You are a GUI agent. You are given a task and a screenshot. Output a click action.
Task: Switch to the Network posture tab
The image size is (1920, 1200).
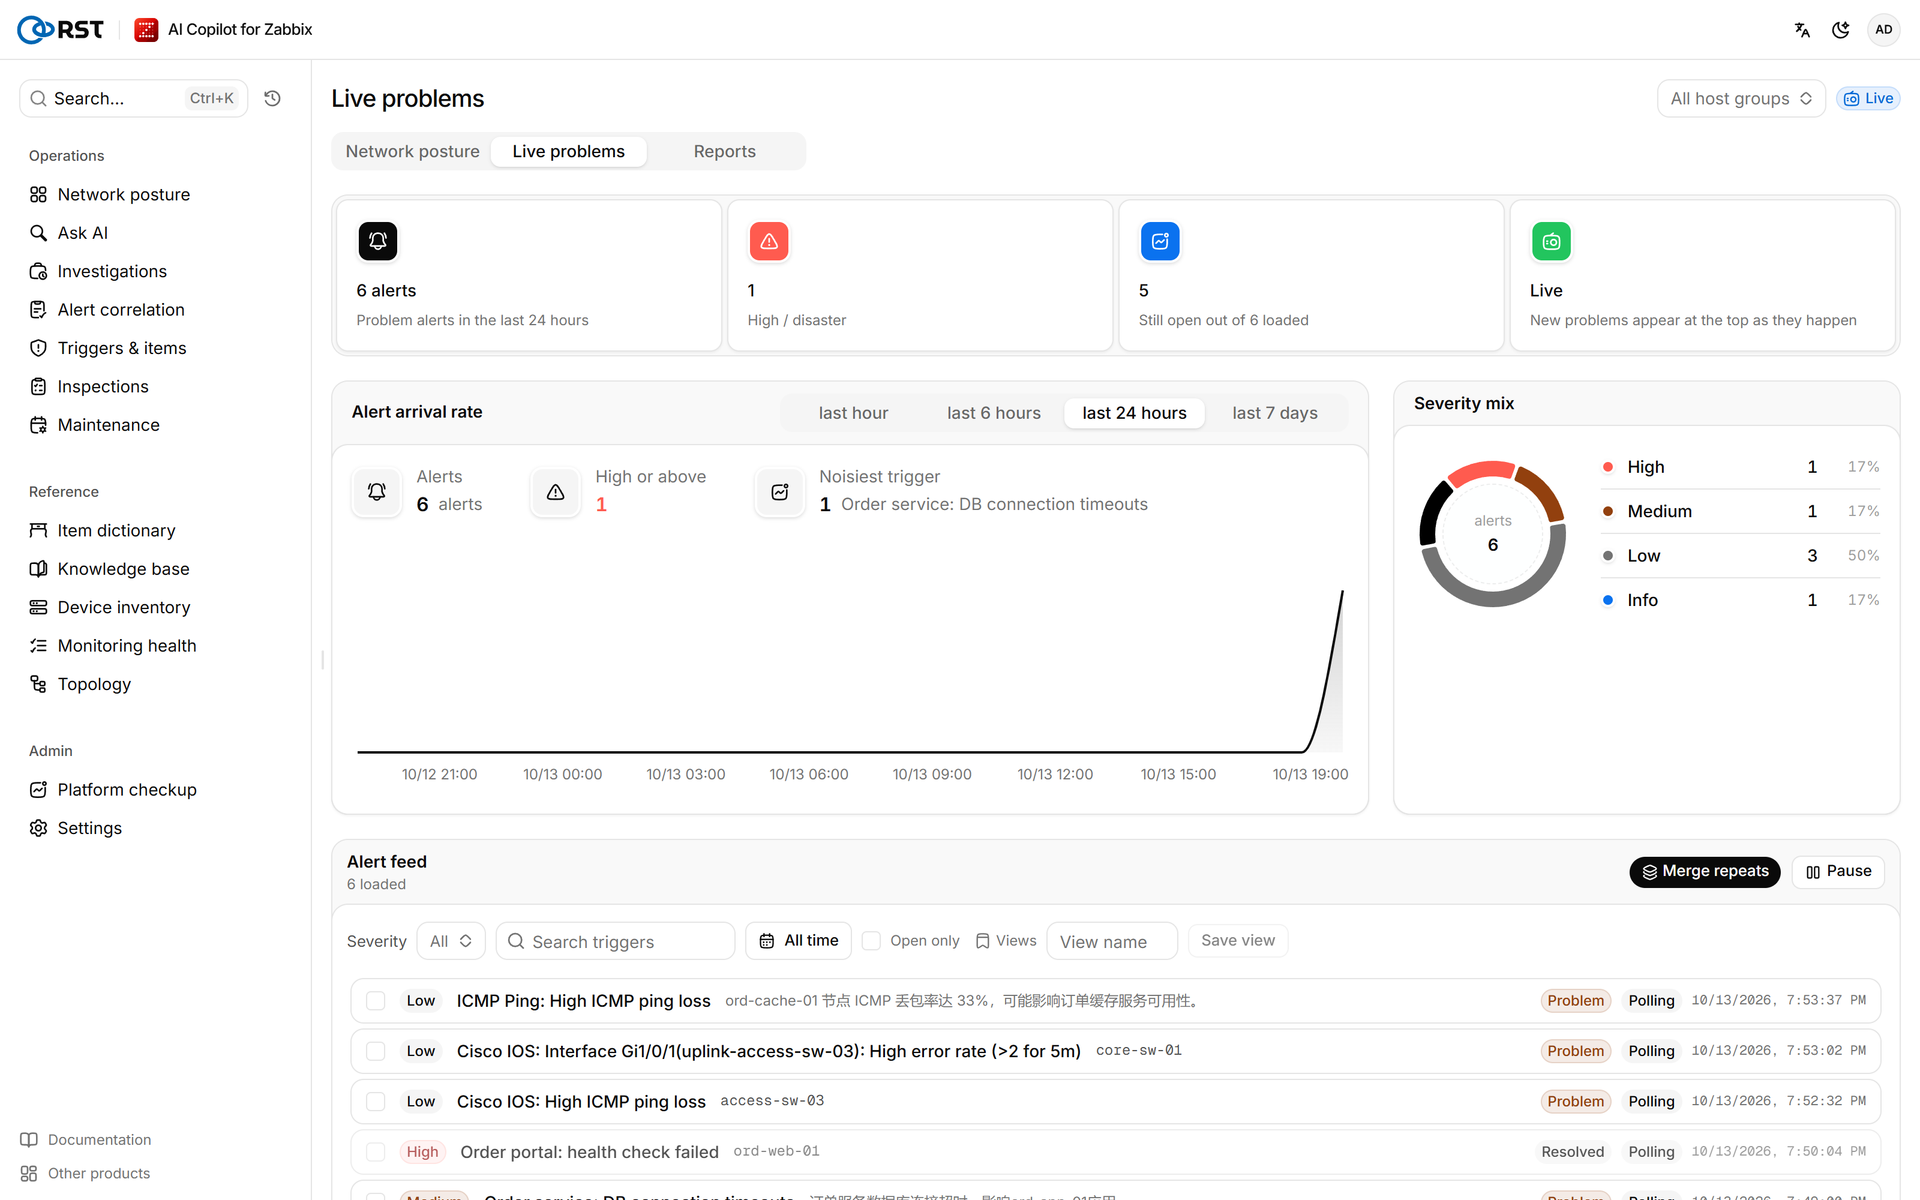pos(412,151)
